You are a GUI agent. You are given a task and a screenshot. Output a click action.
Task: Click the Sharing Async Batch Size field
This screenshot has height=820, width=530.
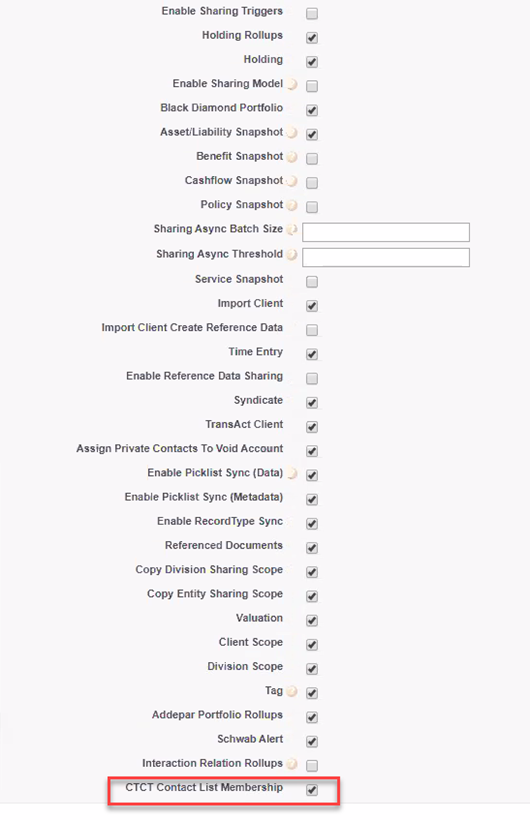[x=386, y=232]
